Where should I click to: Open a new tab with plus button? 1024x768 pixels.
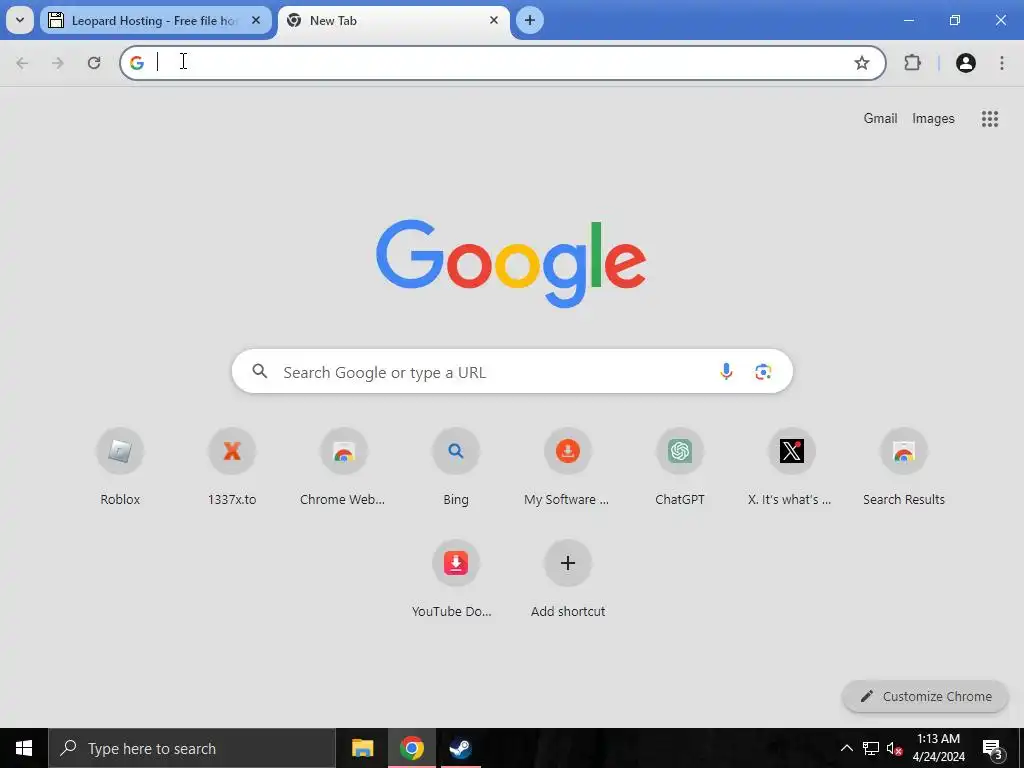(530, 20)
